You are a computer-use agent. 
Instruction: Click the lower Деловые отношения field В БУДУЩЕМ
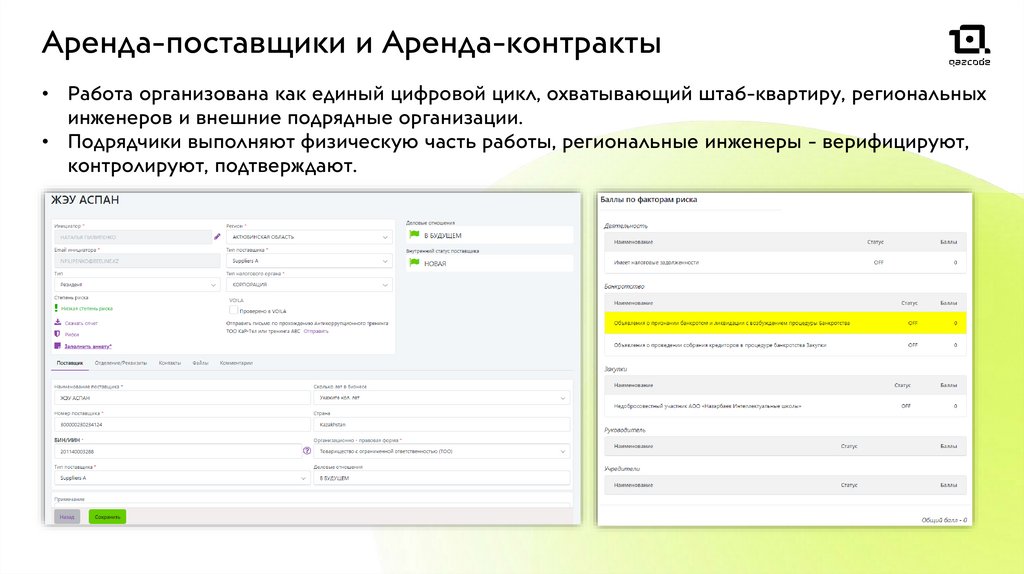441,478
